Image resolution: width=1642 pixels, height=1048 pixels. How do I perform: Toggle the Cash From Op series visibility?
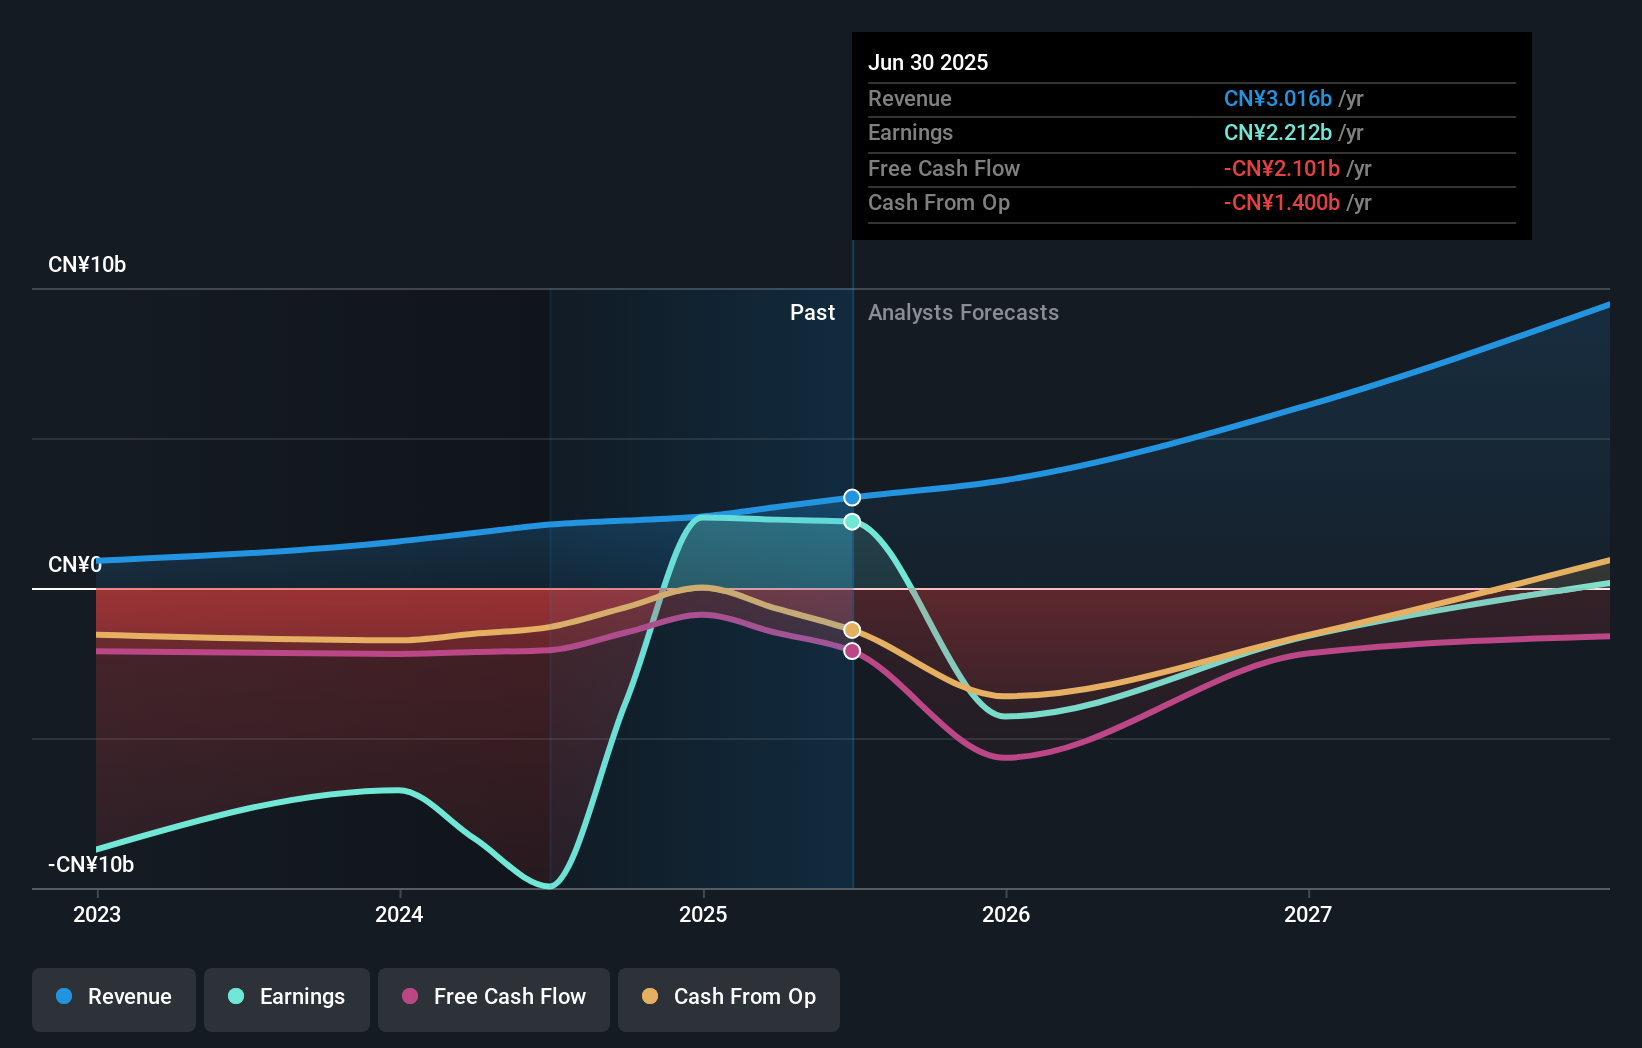click(728, 997)
